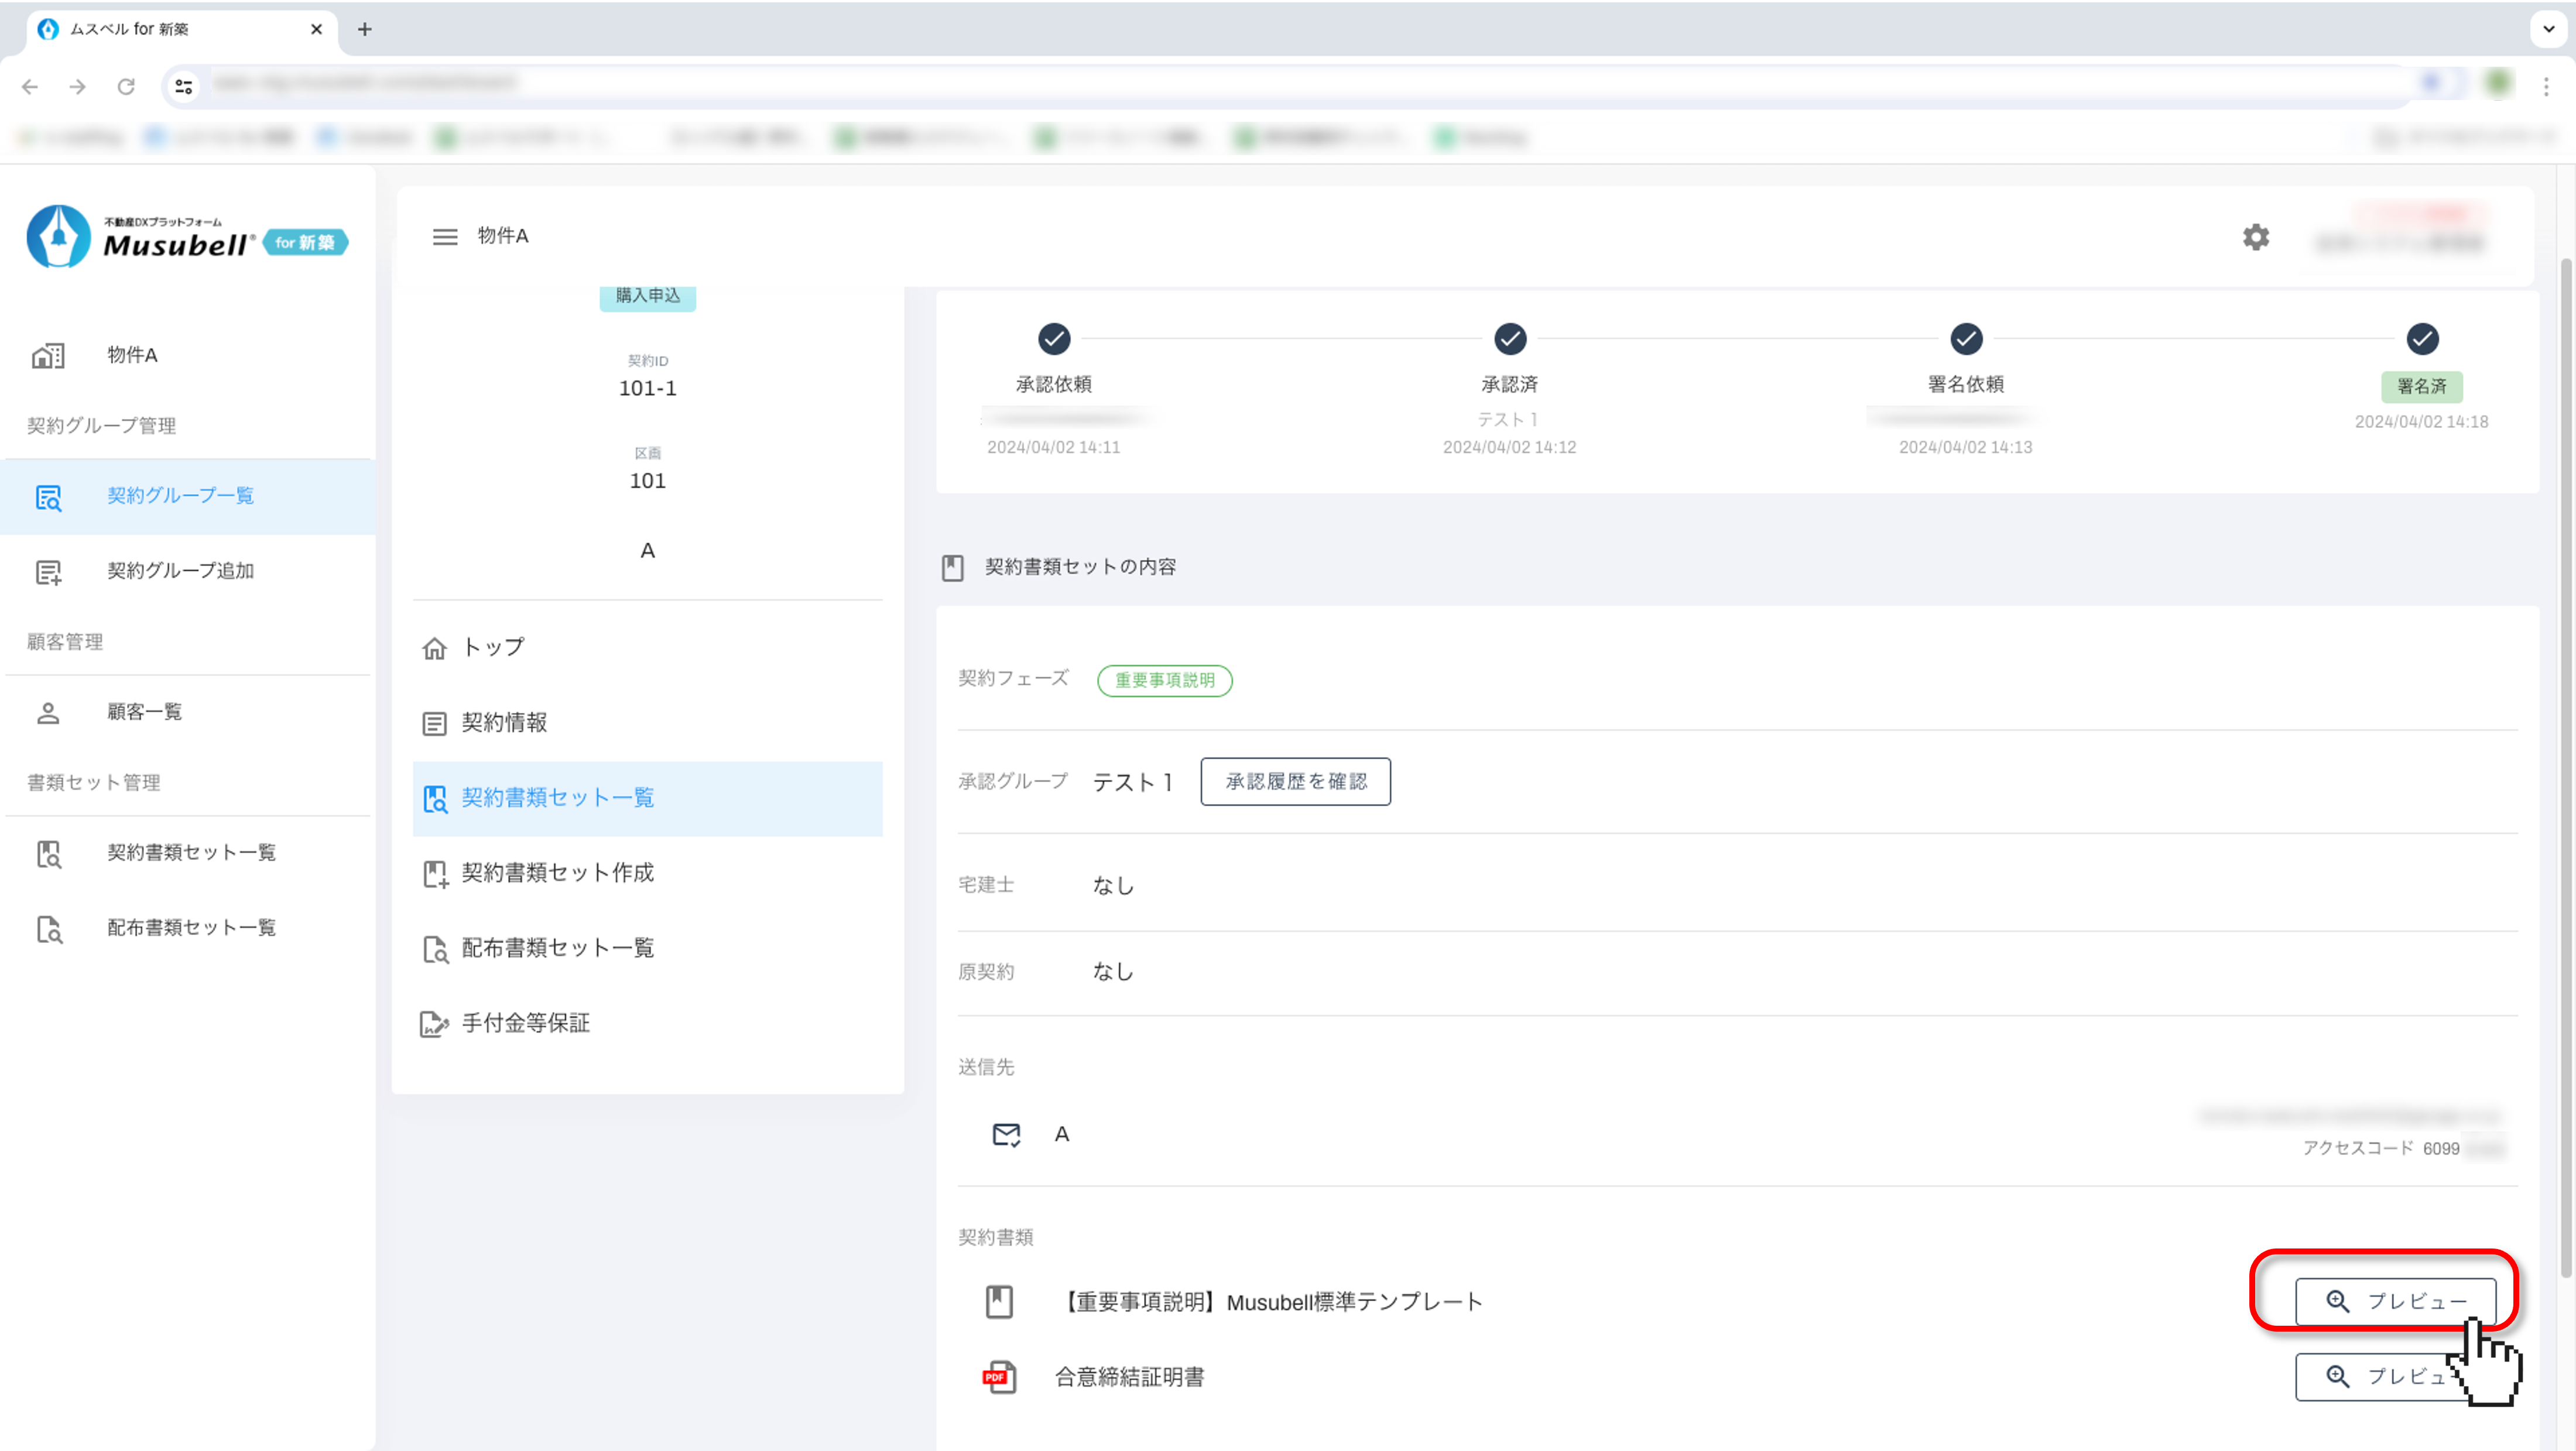Image resolution: width=2576 pixels, height=1451 pixels.
Task: Expand the browser tab search dropdown
Action: click(2548, 29)
